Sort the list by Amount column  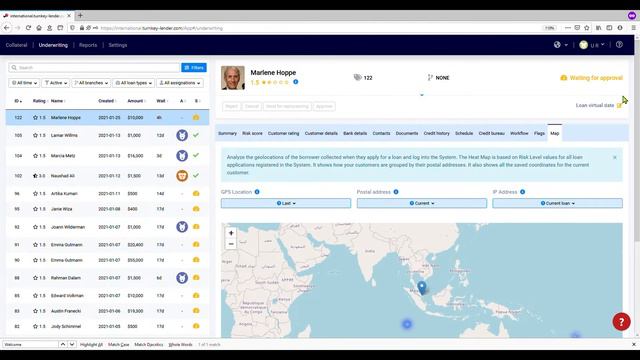[136, 101]
